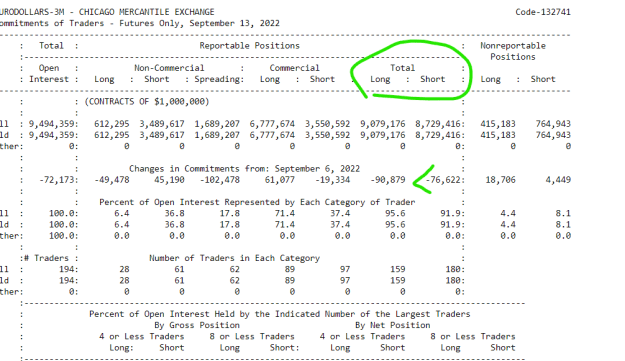Screen dimensions: 625x361
Task: Click the change value 61,077
Action: (280, 180)
